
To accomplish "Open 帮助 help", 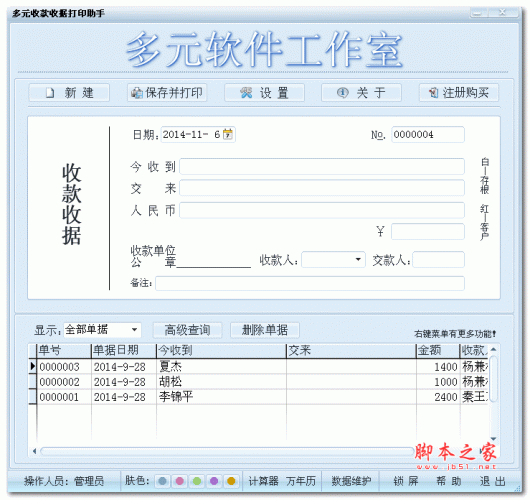I will point(449,481).
